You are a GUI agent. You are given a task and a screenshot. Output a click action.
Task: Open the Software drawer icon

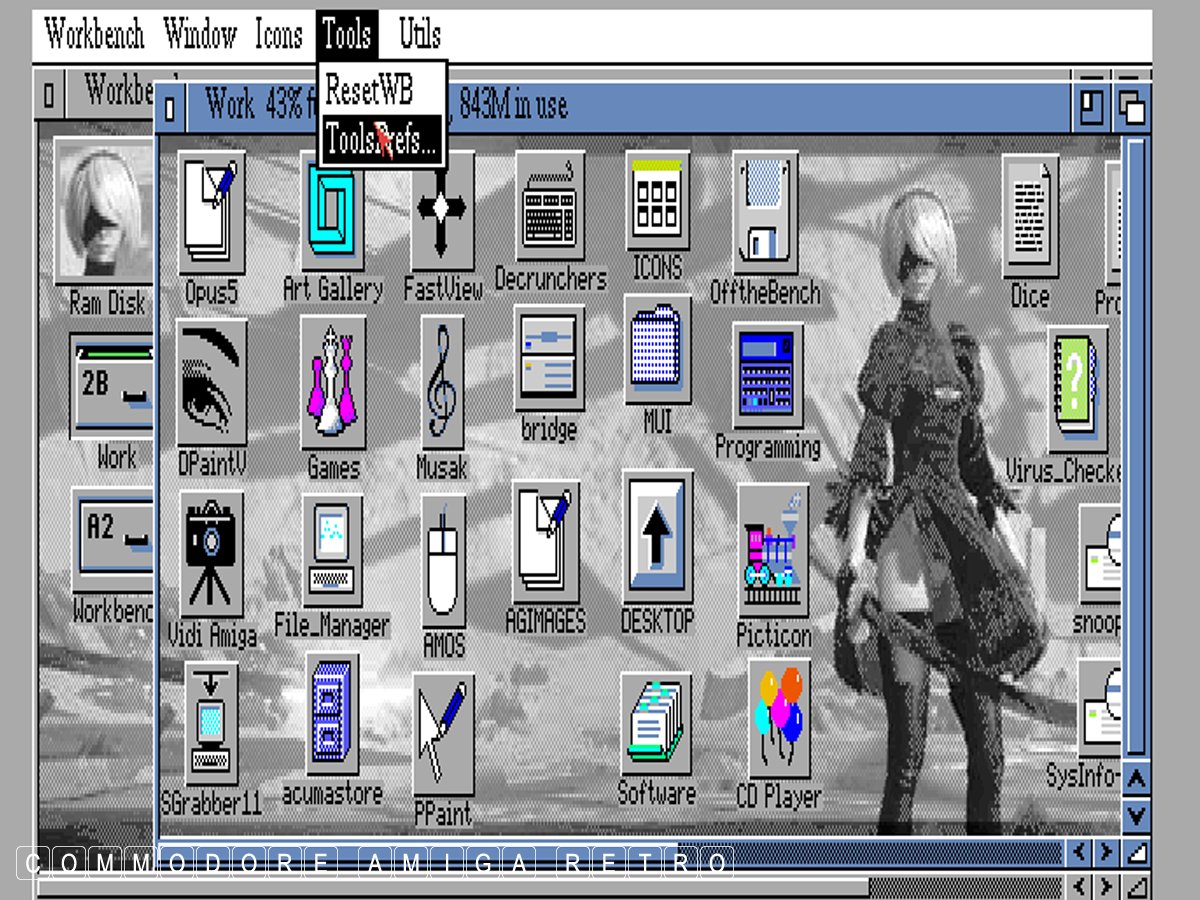tap(656, 723)
